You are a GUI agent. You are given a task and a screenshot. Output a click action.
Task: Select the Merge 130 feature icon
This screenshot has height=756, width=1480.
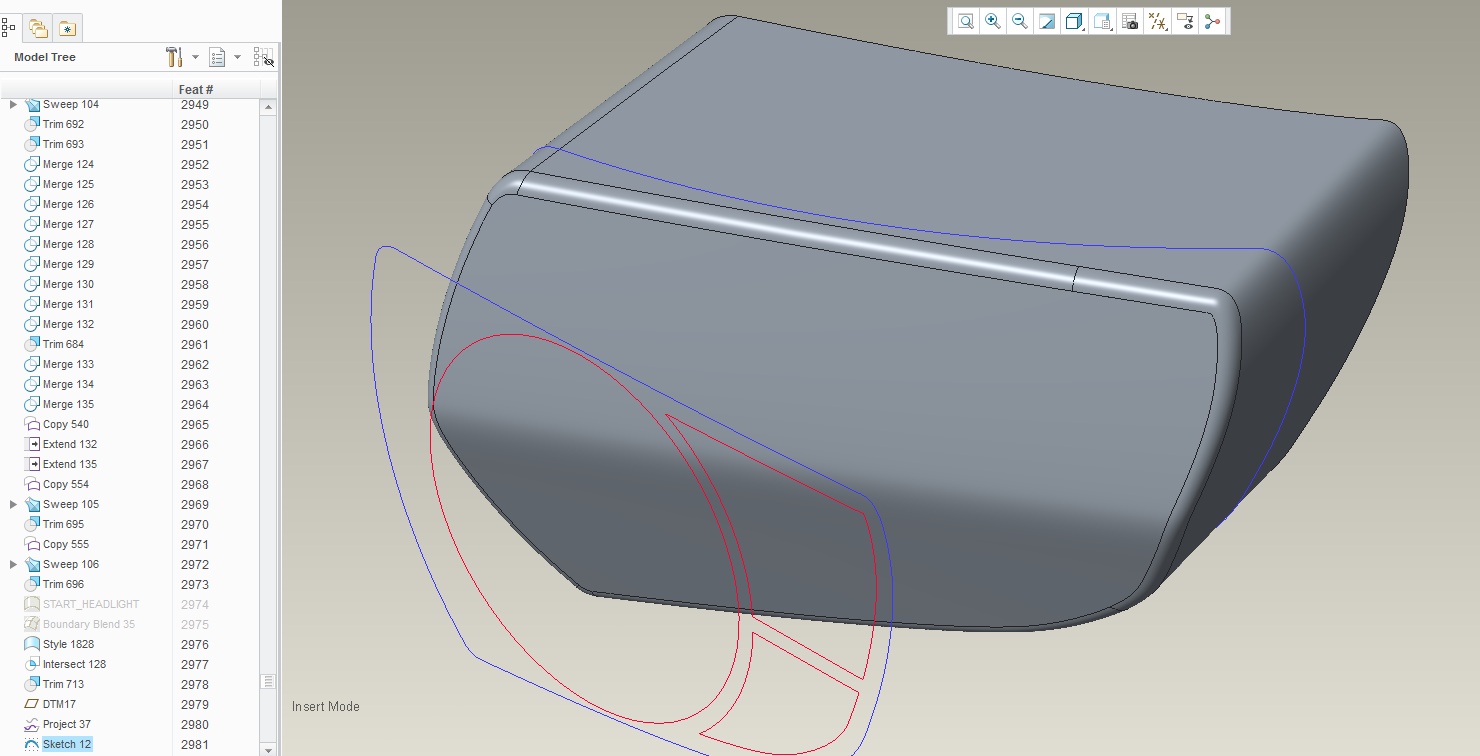click(32, 284)
